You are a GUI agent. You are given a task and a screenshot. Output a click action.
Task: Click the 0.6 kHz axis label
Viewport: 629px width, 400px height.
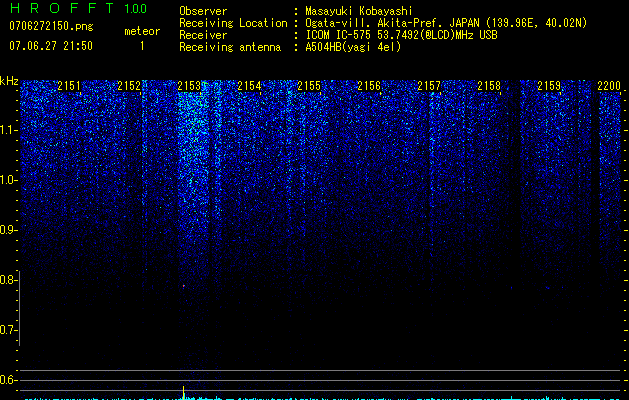tap(8, 380)
